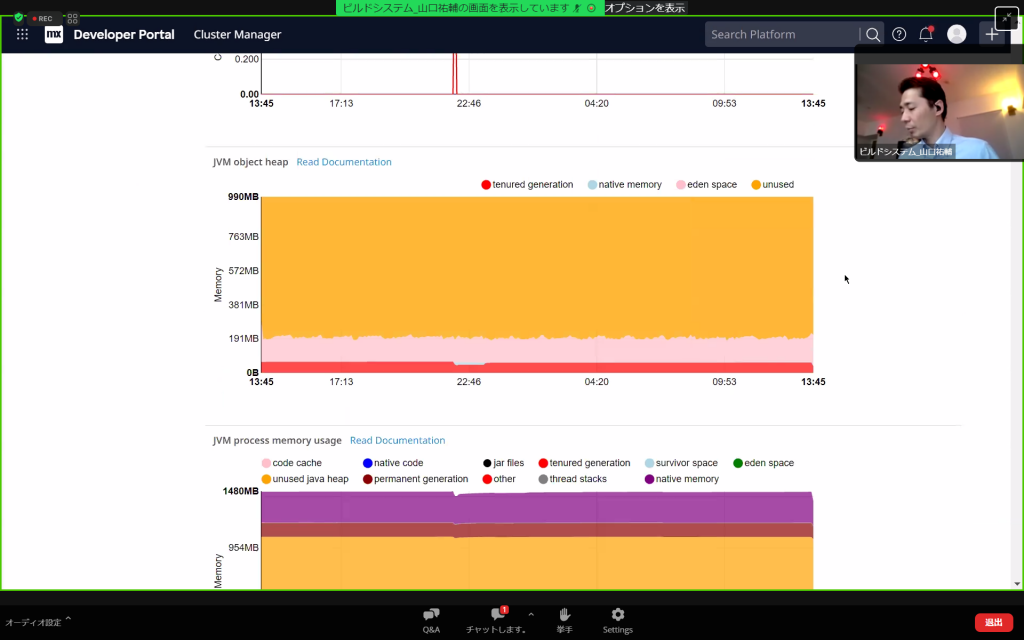
Task: Click the Mendix mx logo
Action: [54, 34]
